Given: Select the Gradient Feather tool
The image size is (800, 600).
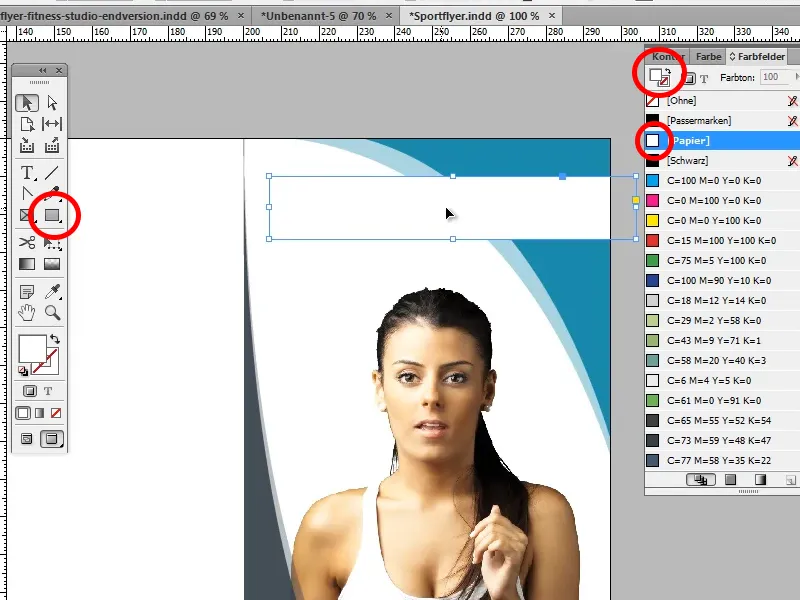Looking at the screenshot, I should [52, 264].
